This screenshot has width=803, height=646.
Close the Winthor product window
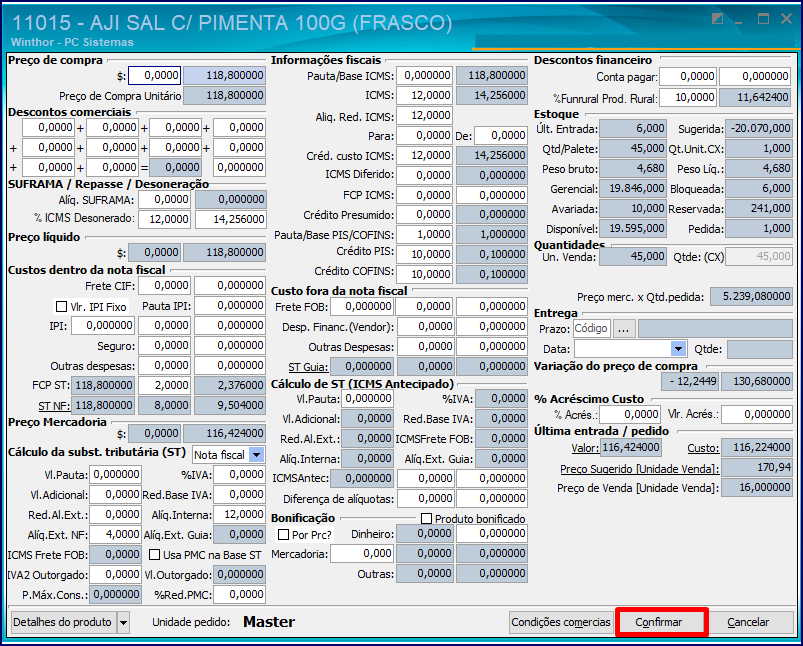787,19
